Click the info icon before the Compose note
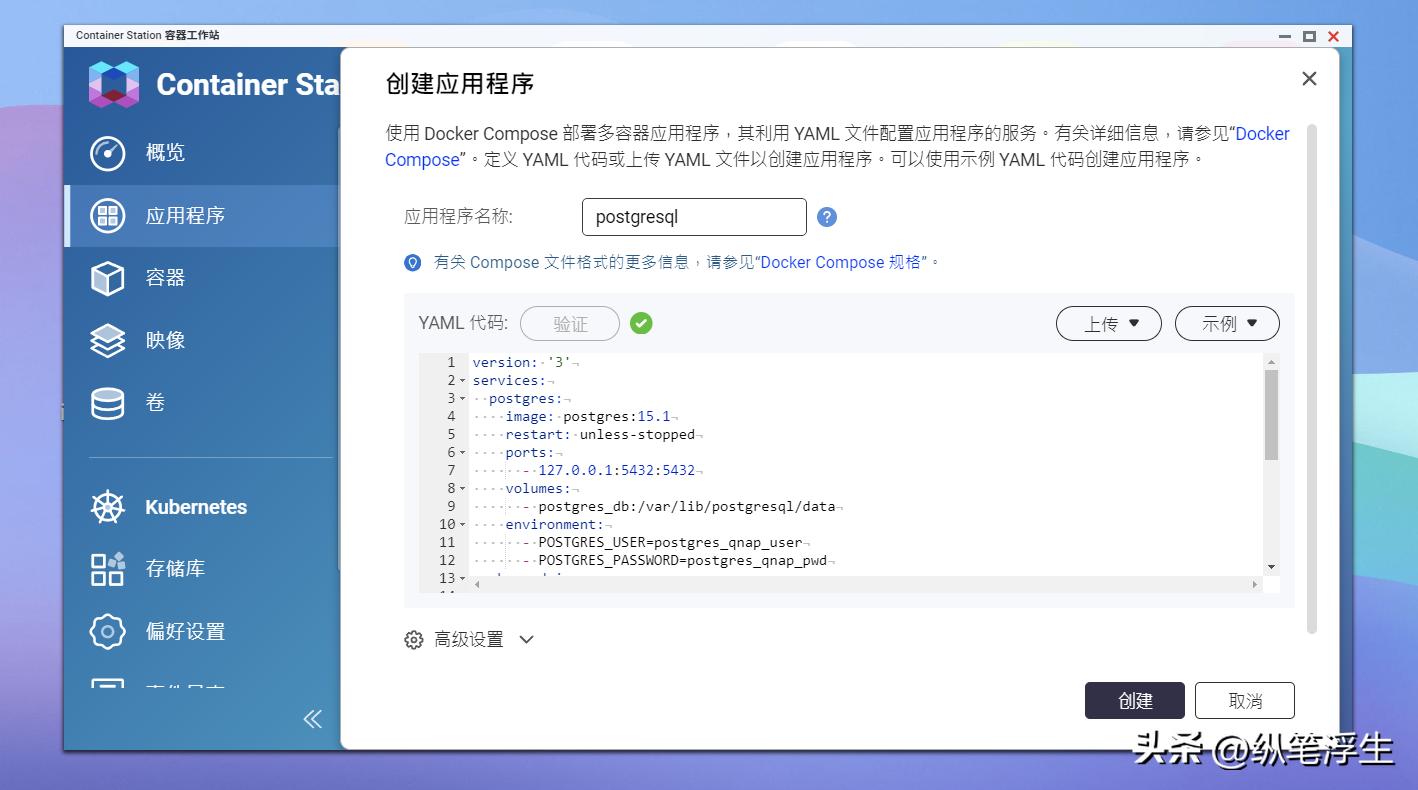This screenshot has width=1418, height=790. tap(413, 262)
